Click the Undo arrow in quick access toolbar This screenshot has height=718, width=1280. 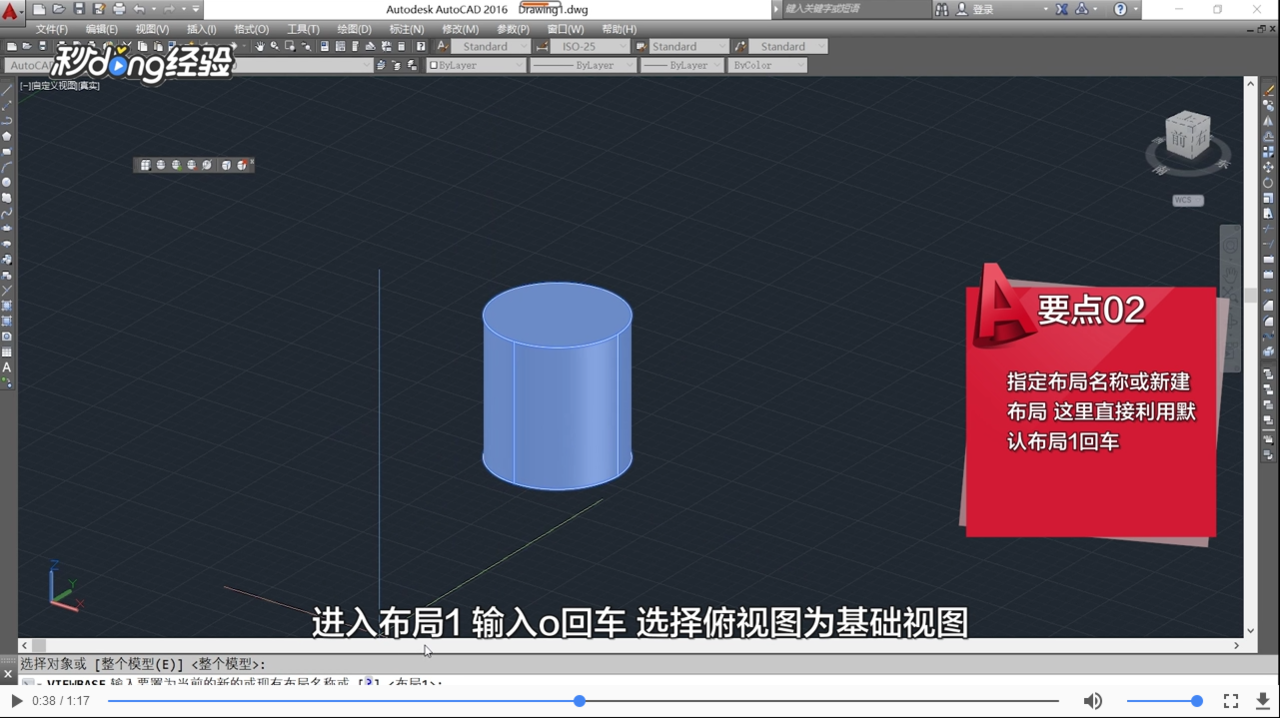coord(139,9)
